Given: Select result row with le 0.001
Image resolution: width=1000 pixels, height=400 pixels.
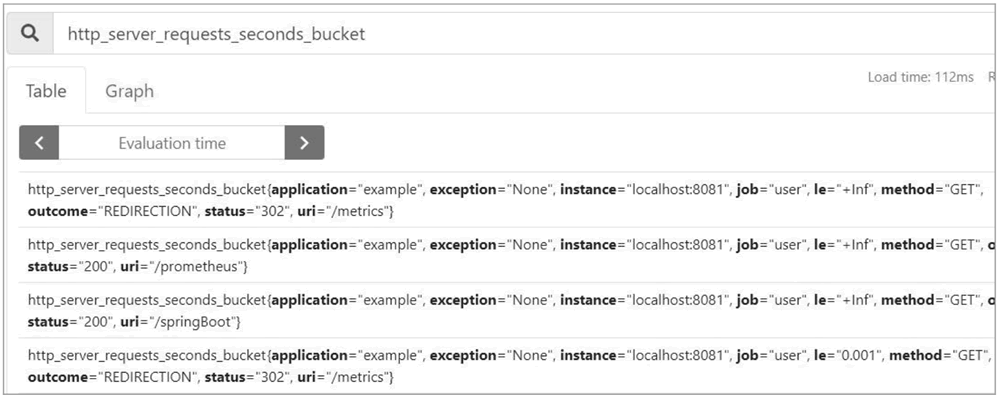Looking at the screenshot, I should (x=507, y=366).
